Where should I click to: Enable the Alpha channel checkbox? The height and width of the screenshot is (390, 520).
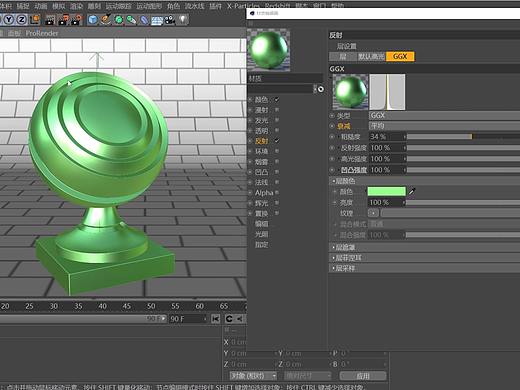277,193
